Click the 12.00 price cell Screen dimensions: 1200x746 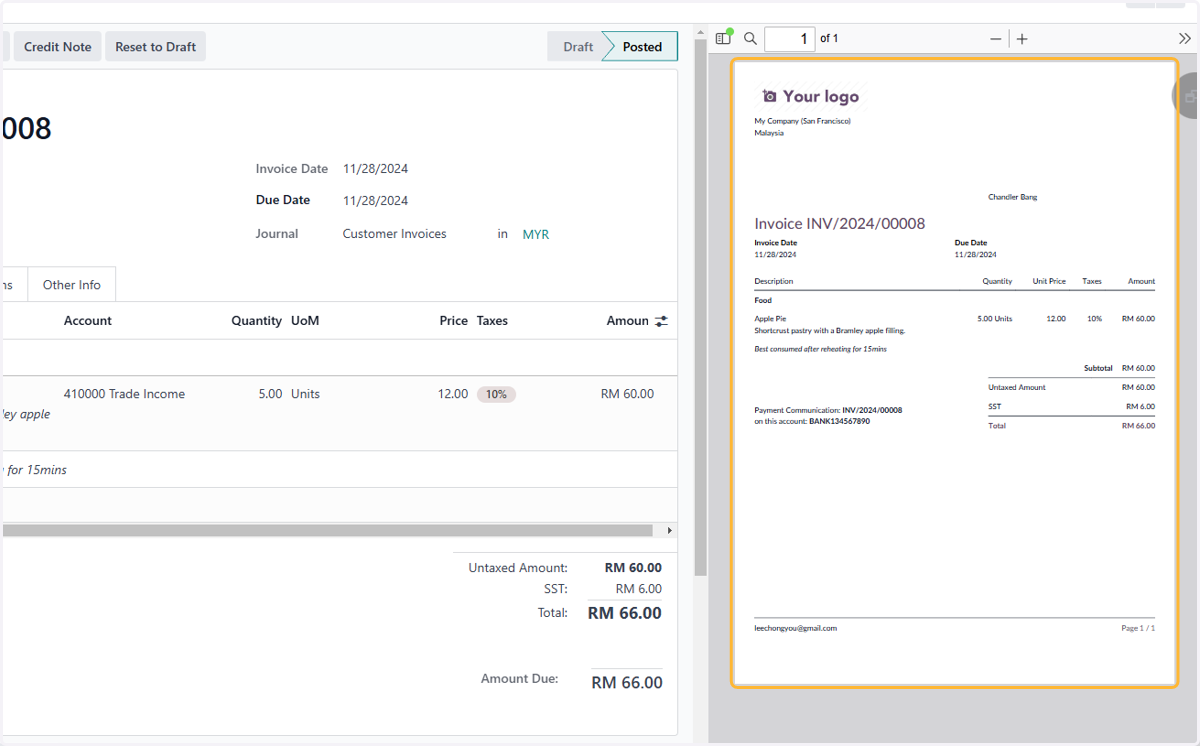coord(453,394)
